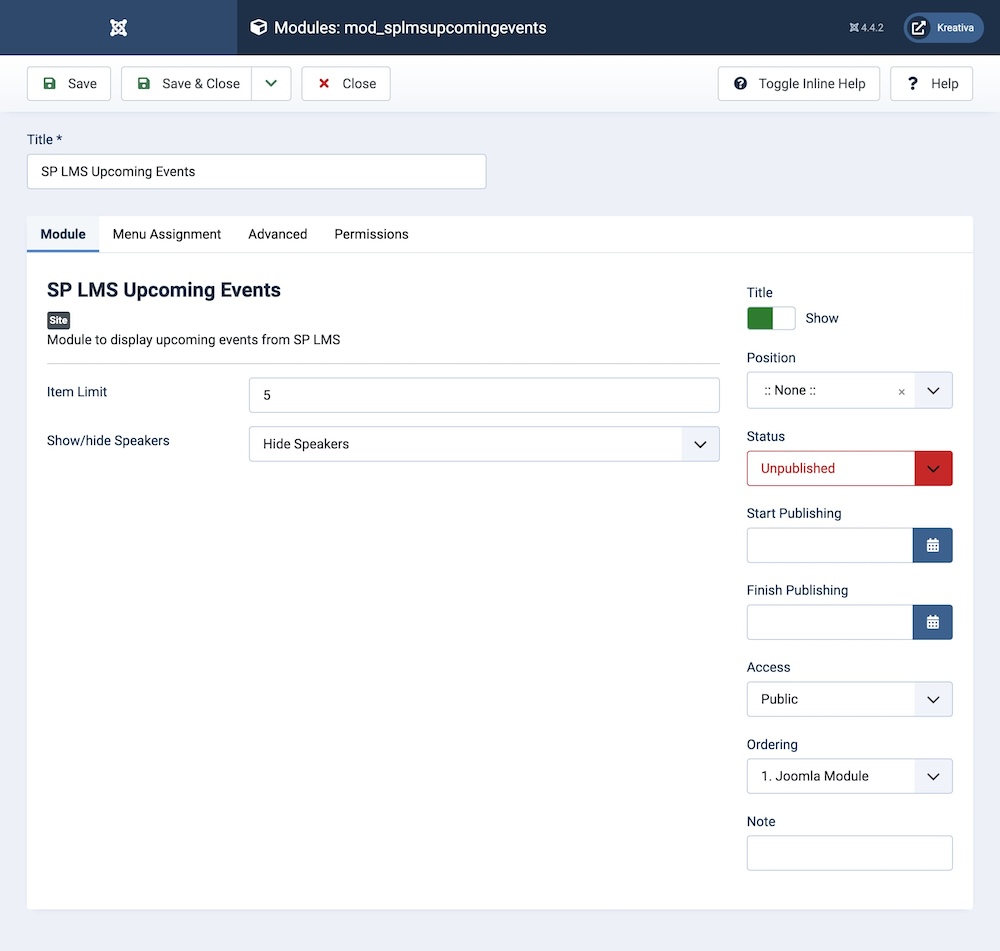Click the Save button
The image size is (1000, 951).
(x=69, y=84)
